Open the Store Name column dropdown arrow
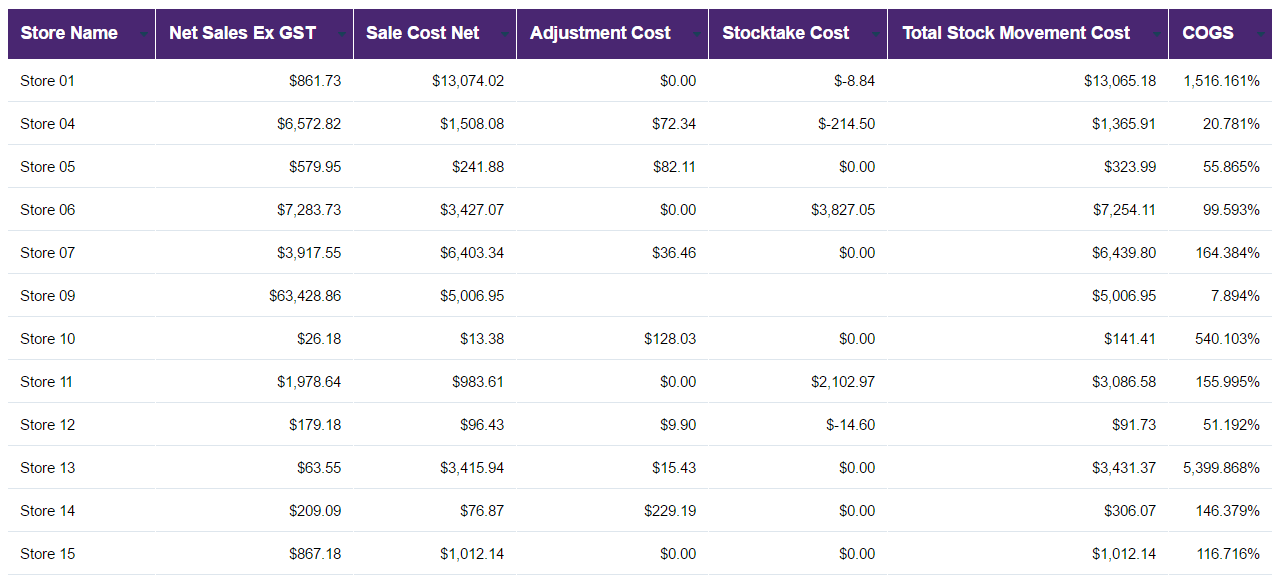The height and width of the screenshot is (578, 1282). [145, 34]
